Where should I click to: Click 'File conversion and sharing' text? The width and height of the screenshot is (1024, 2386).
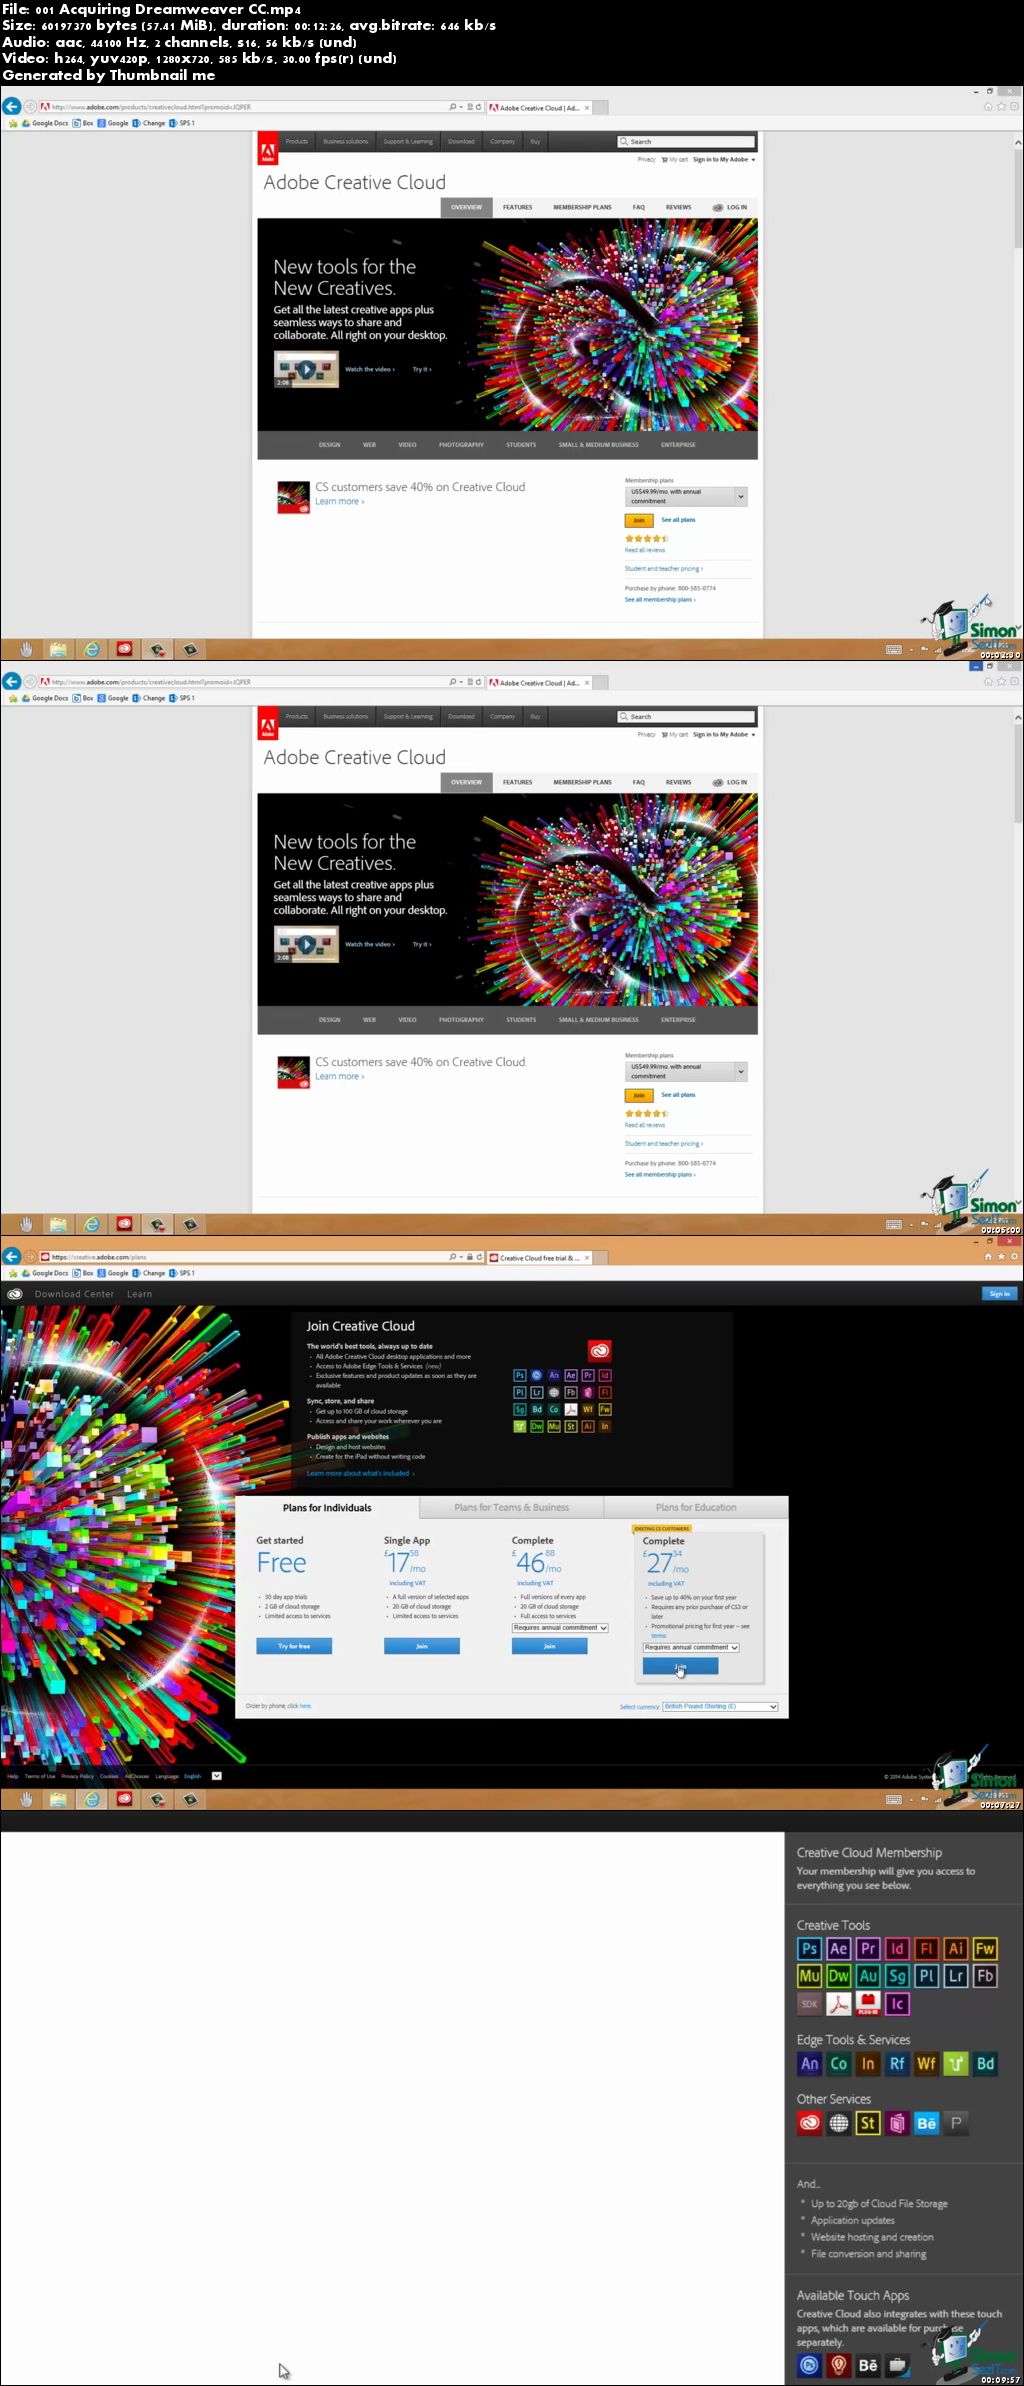tap(868, 2254)
